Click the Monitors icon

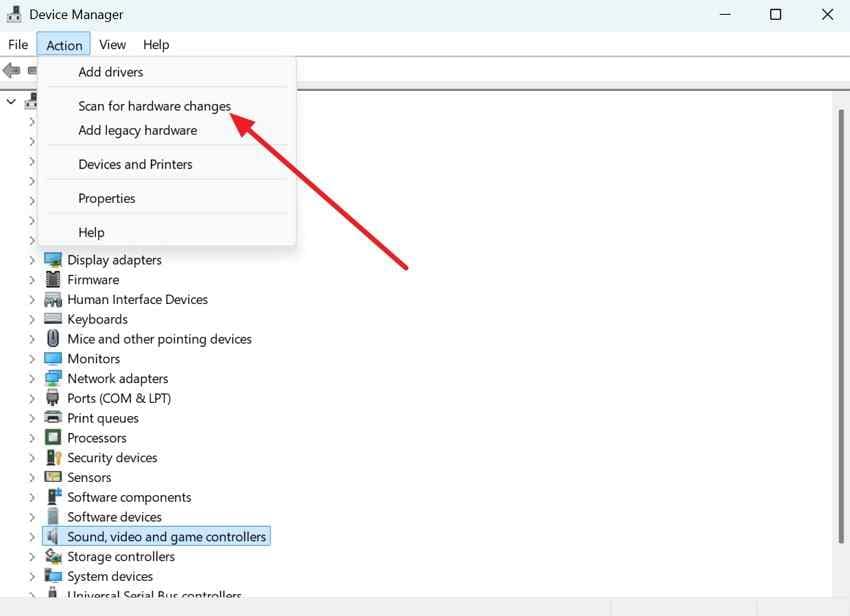click(x=53, y=358)
